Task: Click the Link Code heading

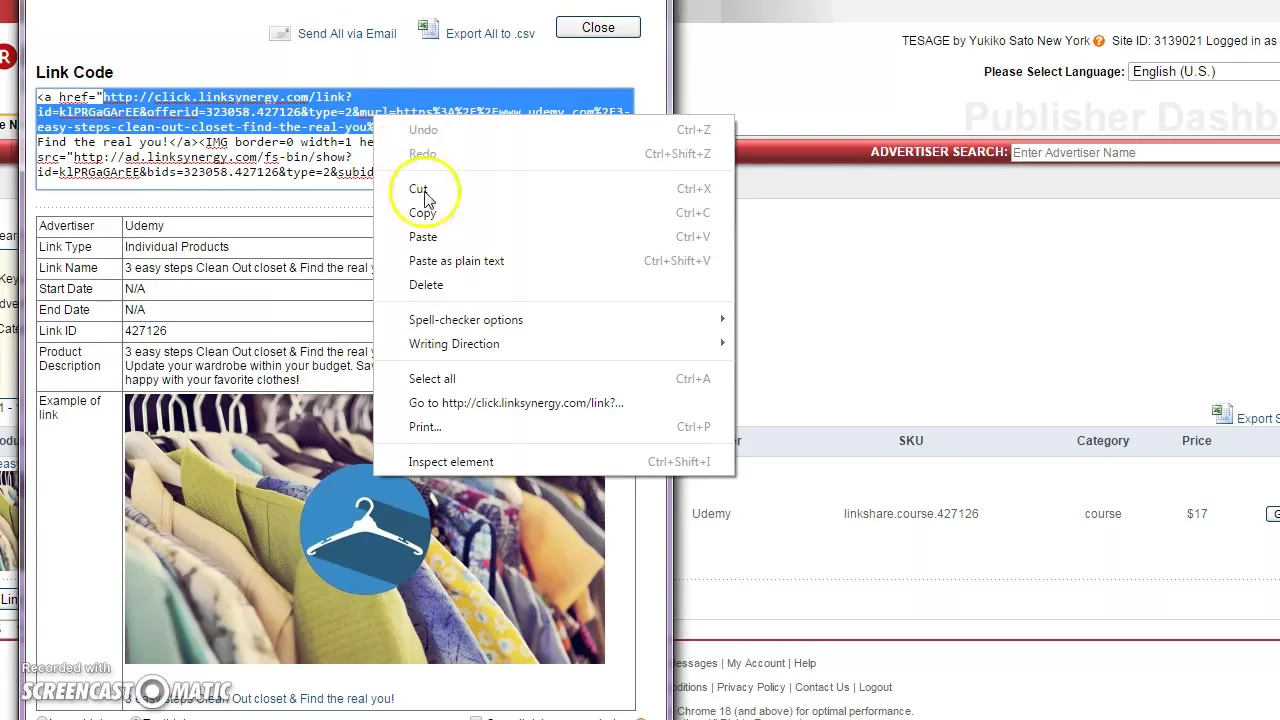Action: coord(75,73)
